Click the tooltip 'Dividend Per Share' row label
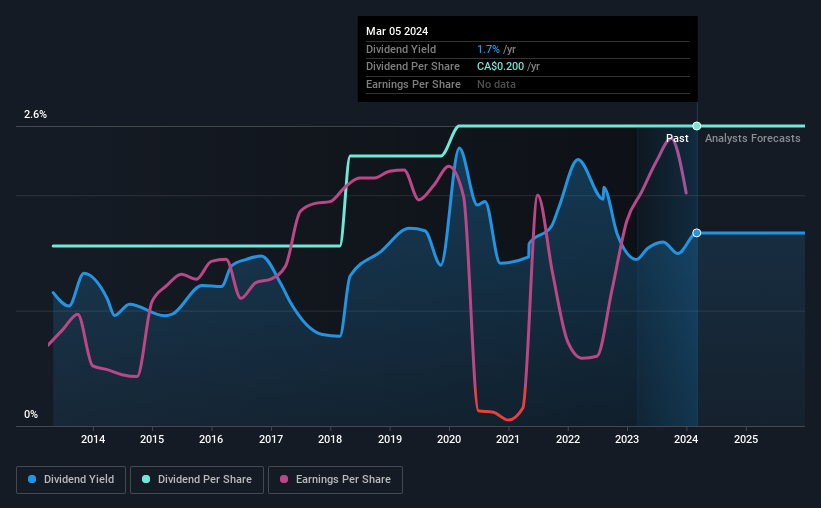821x508 pixels. tap(413, 67)
